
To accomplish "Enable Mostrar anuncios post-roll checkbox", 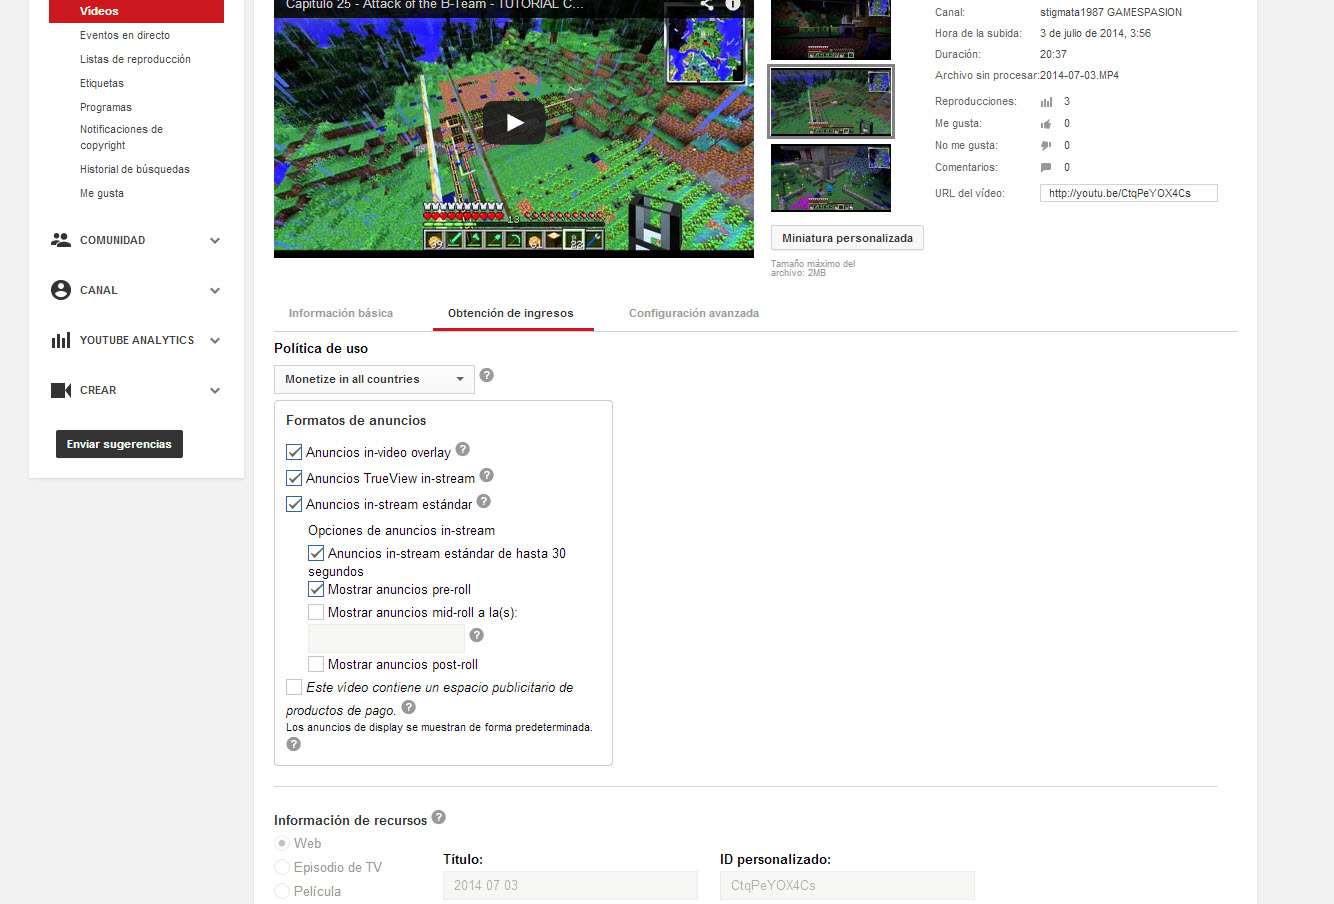I will click(x=316, y=664).
